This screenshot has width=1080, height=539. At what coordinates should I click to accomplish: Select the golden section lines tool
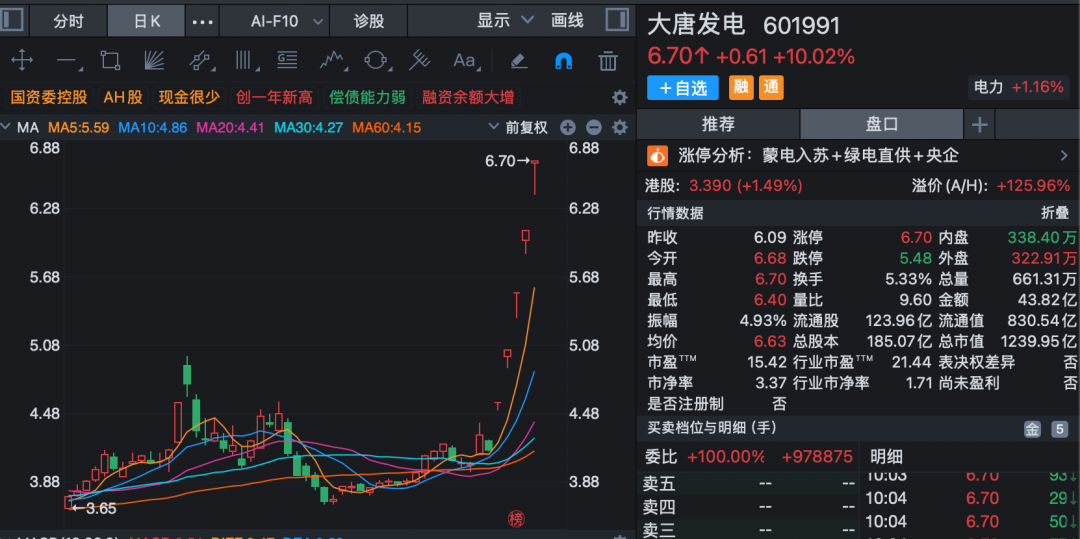coord(287,61)
